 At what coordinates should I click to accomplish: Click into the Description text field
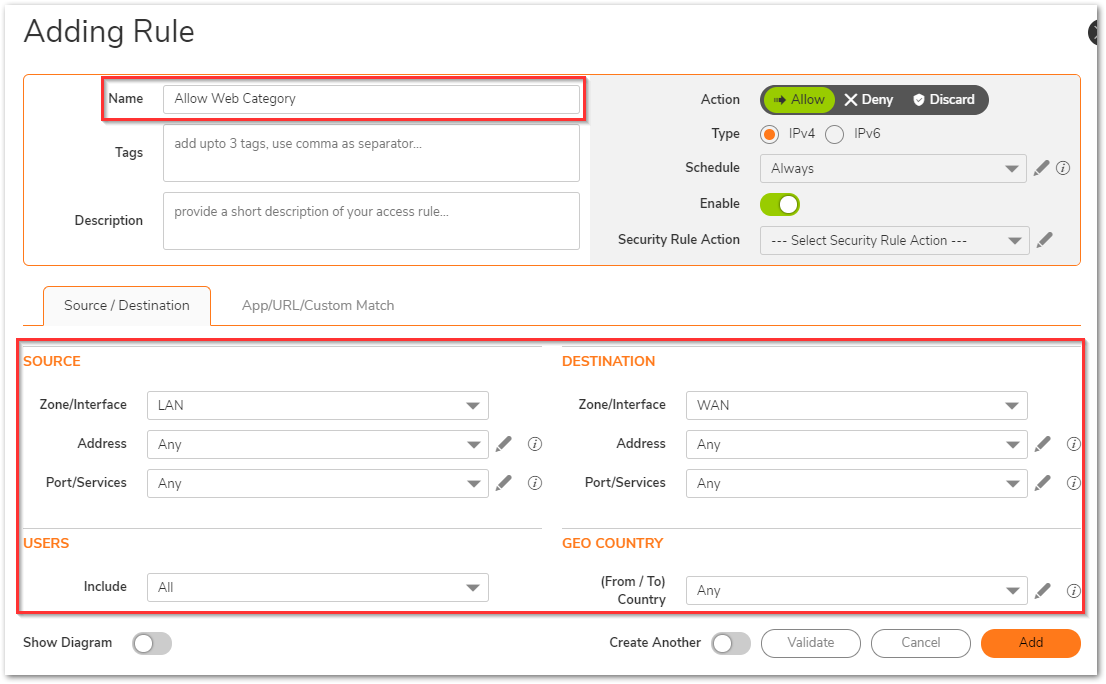(x=371, y=221)
